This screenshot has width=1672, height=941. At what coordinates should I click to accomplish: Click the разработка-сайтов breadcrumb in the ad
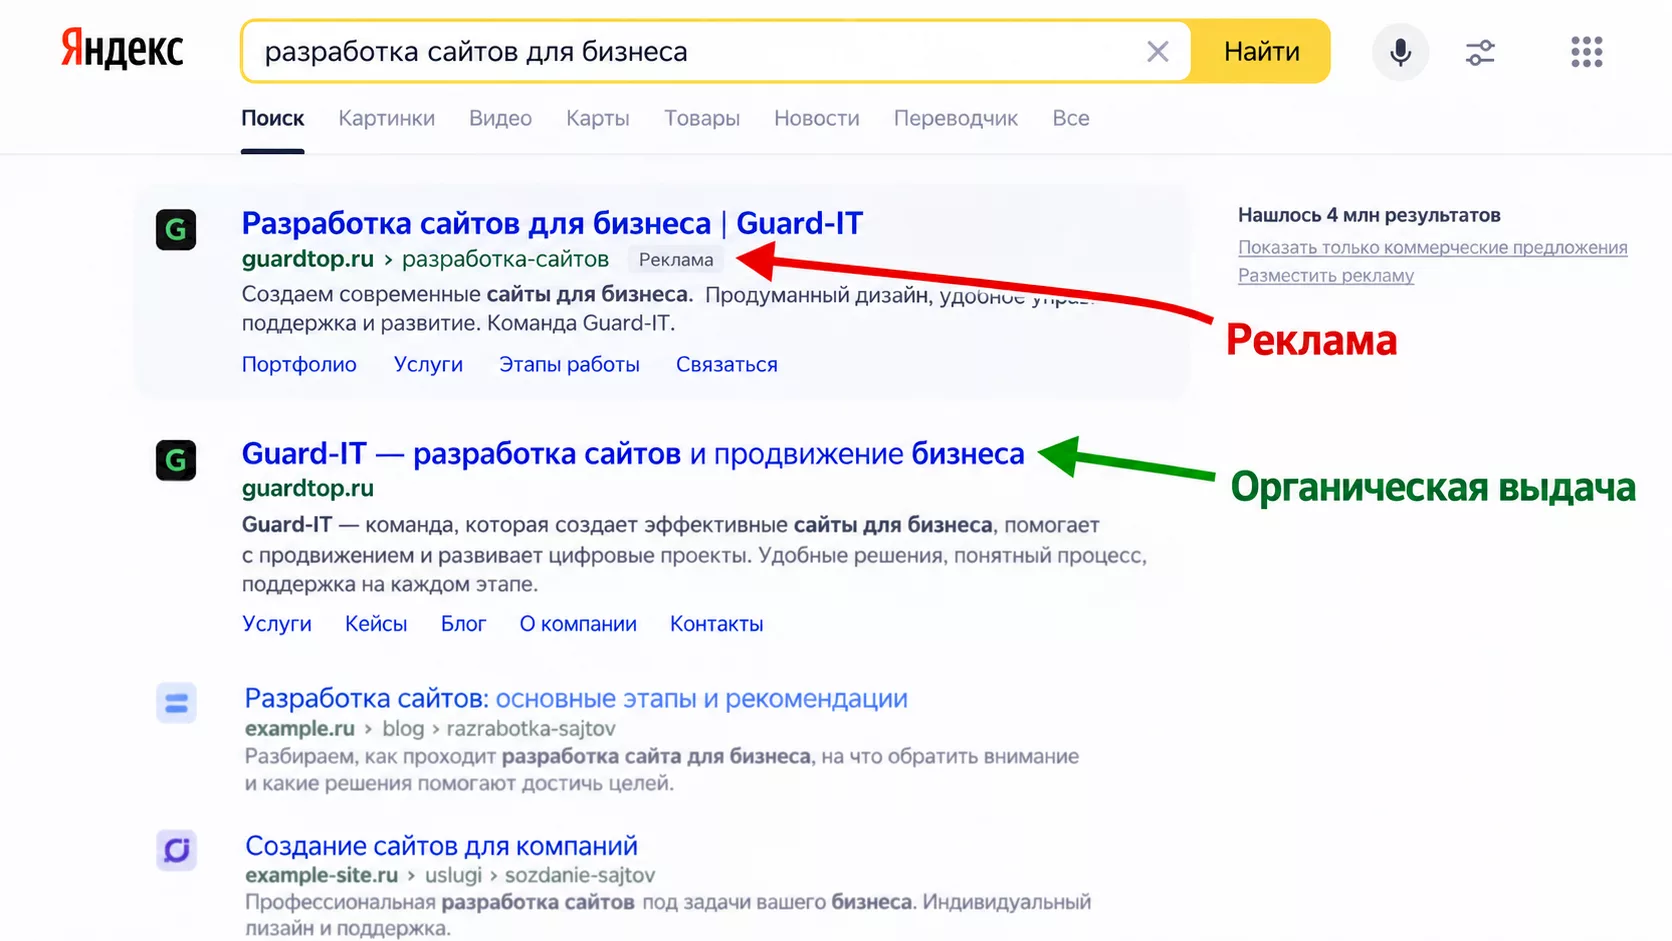click(505, 259)
